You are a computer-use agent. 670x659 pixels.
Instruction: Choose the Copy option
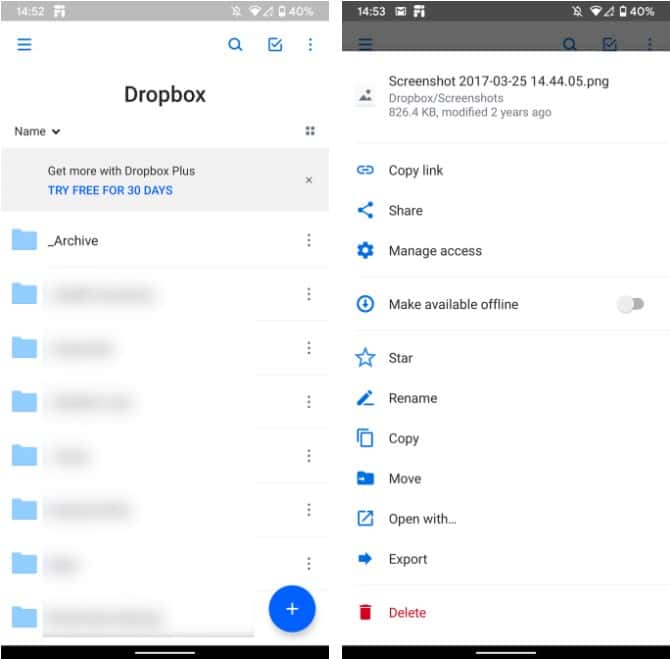click(x=506, y=438)
